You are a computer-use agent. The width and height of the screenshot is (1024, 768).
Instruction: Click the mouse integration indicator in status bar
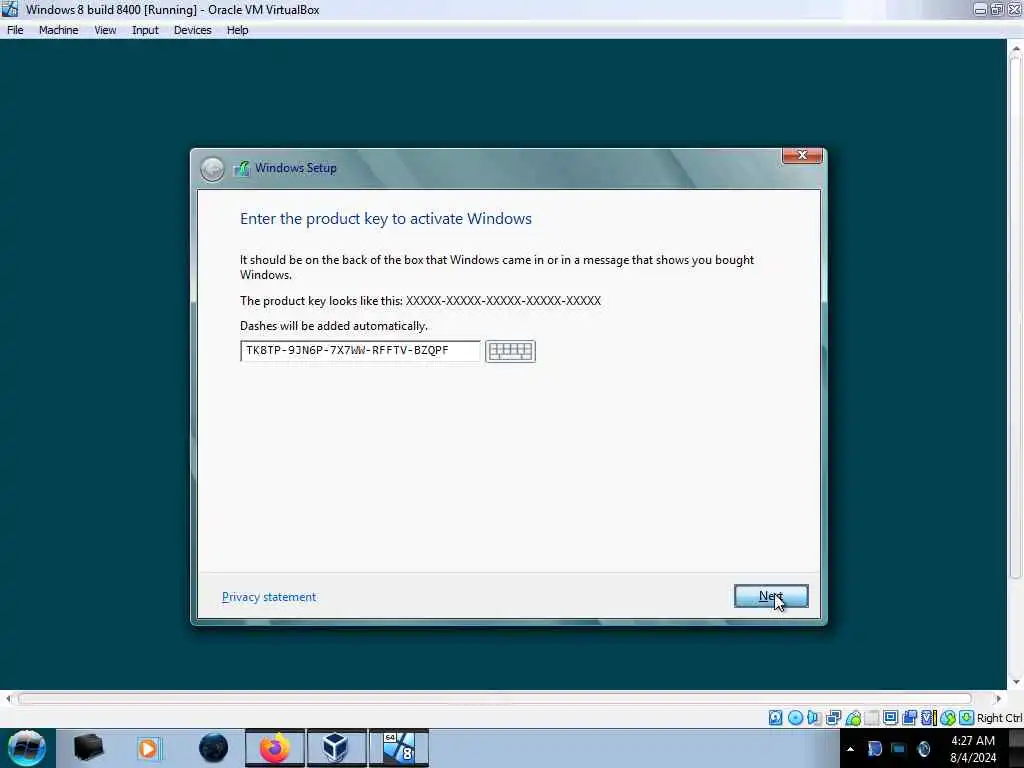pos(948,718)
